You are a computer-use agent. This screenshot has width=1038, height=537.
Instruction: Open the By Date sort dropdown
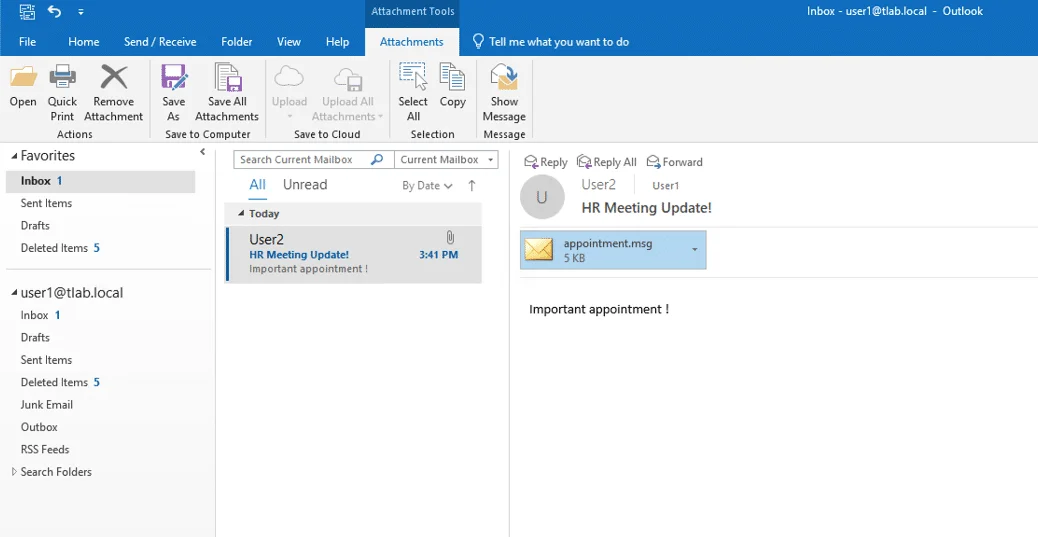427,186
